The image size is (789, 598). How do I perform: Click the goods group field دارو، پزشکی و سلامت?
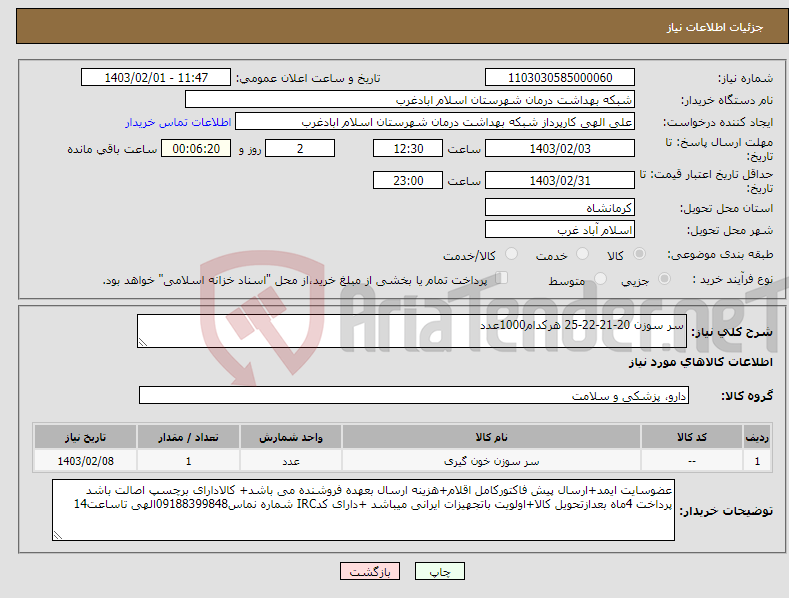tap(414, 396)
